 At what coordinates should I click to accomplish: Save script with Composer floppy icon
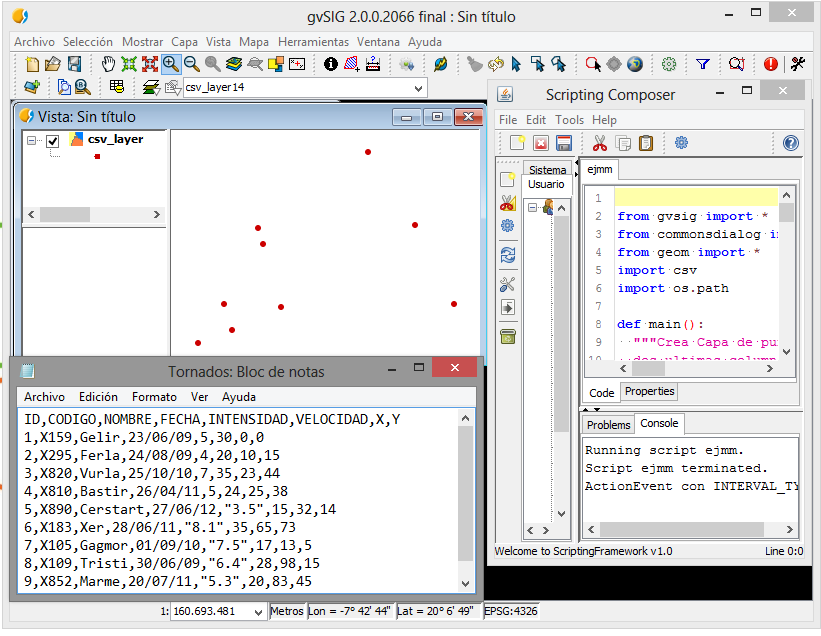(x=564, y=142)
